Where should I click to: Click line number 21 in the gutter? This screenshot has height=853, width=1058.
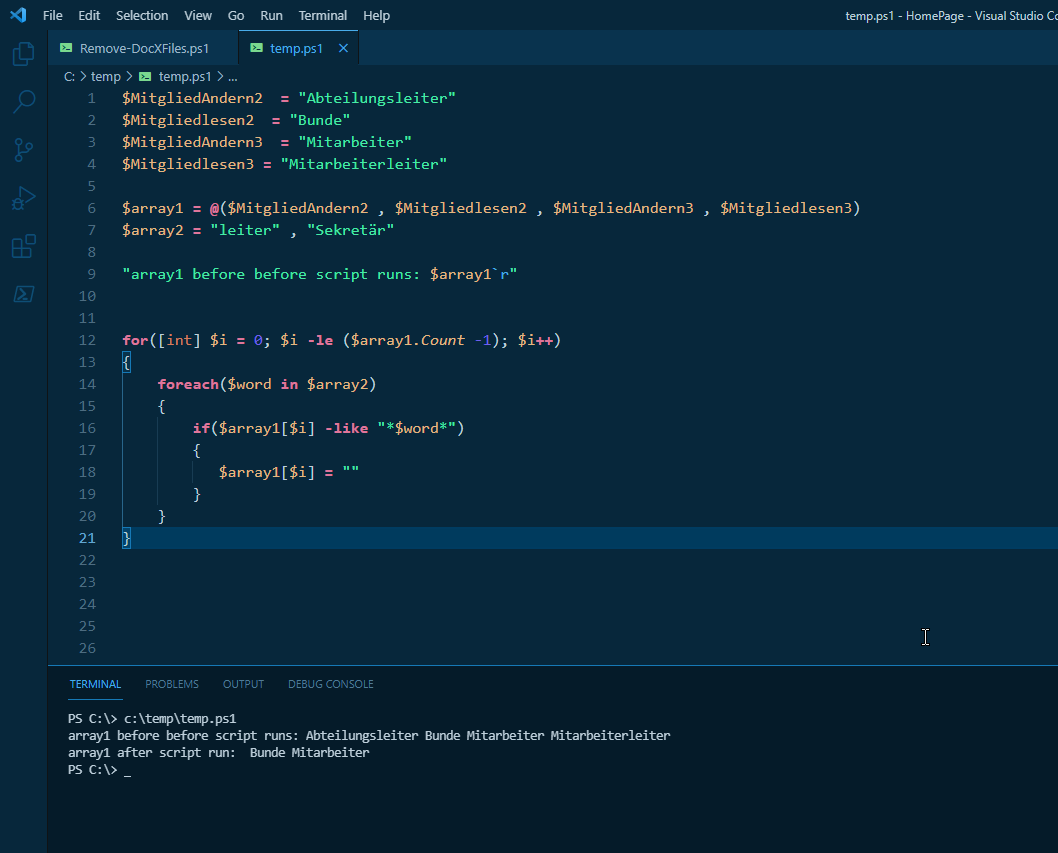click(x=87, y=538)
